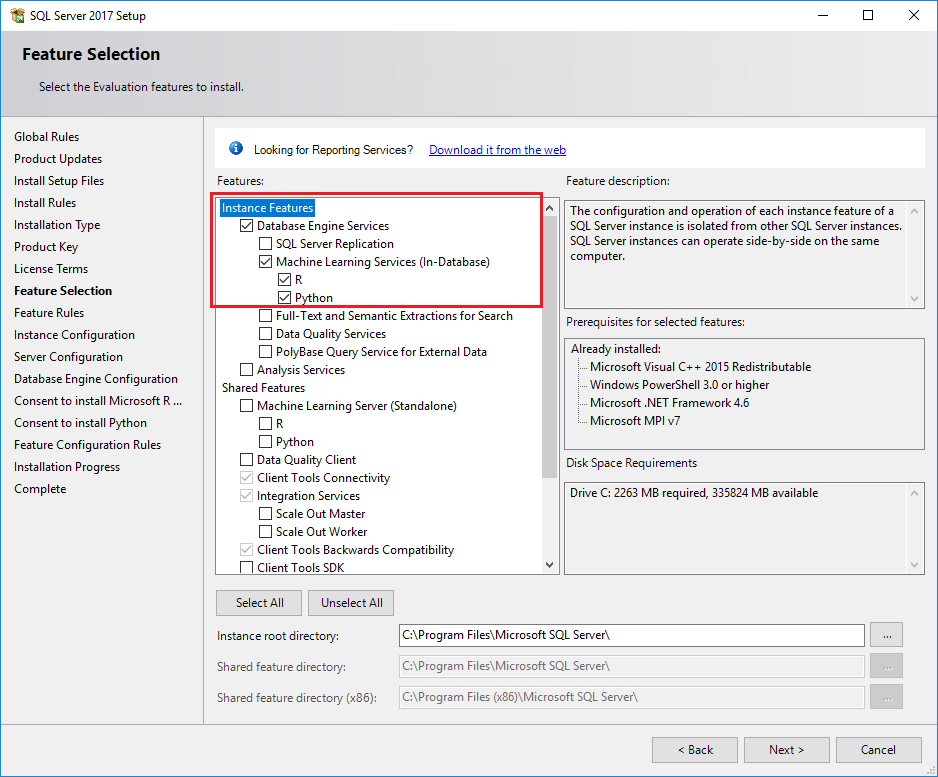Click down arrow of Feature description scrollbar
The image size is (938, 777).
[x=914, y=298]
